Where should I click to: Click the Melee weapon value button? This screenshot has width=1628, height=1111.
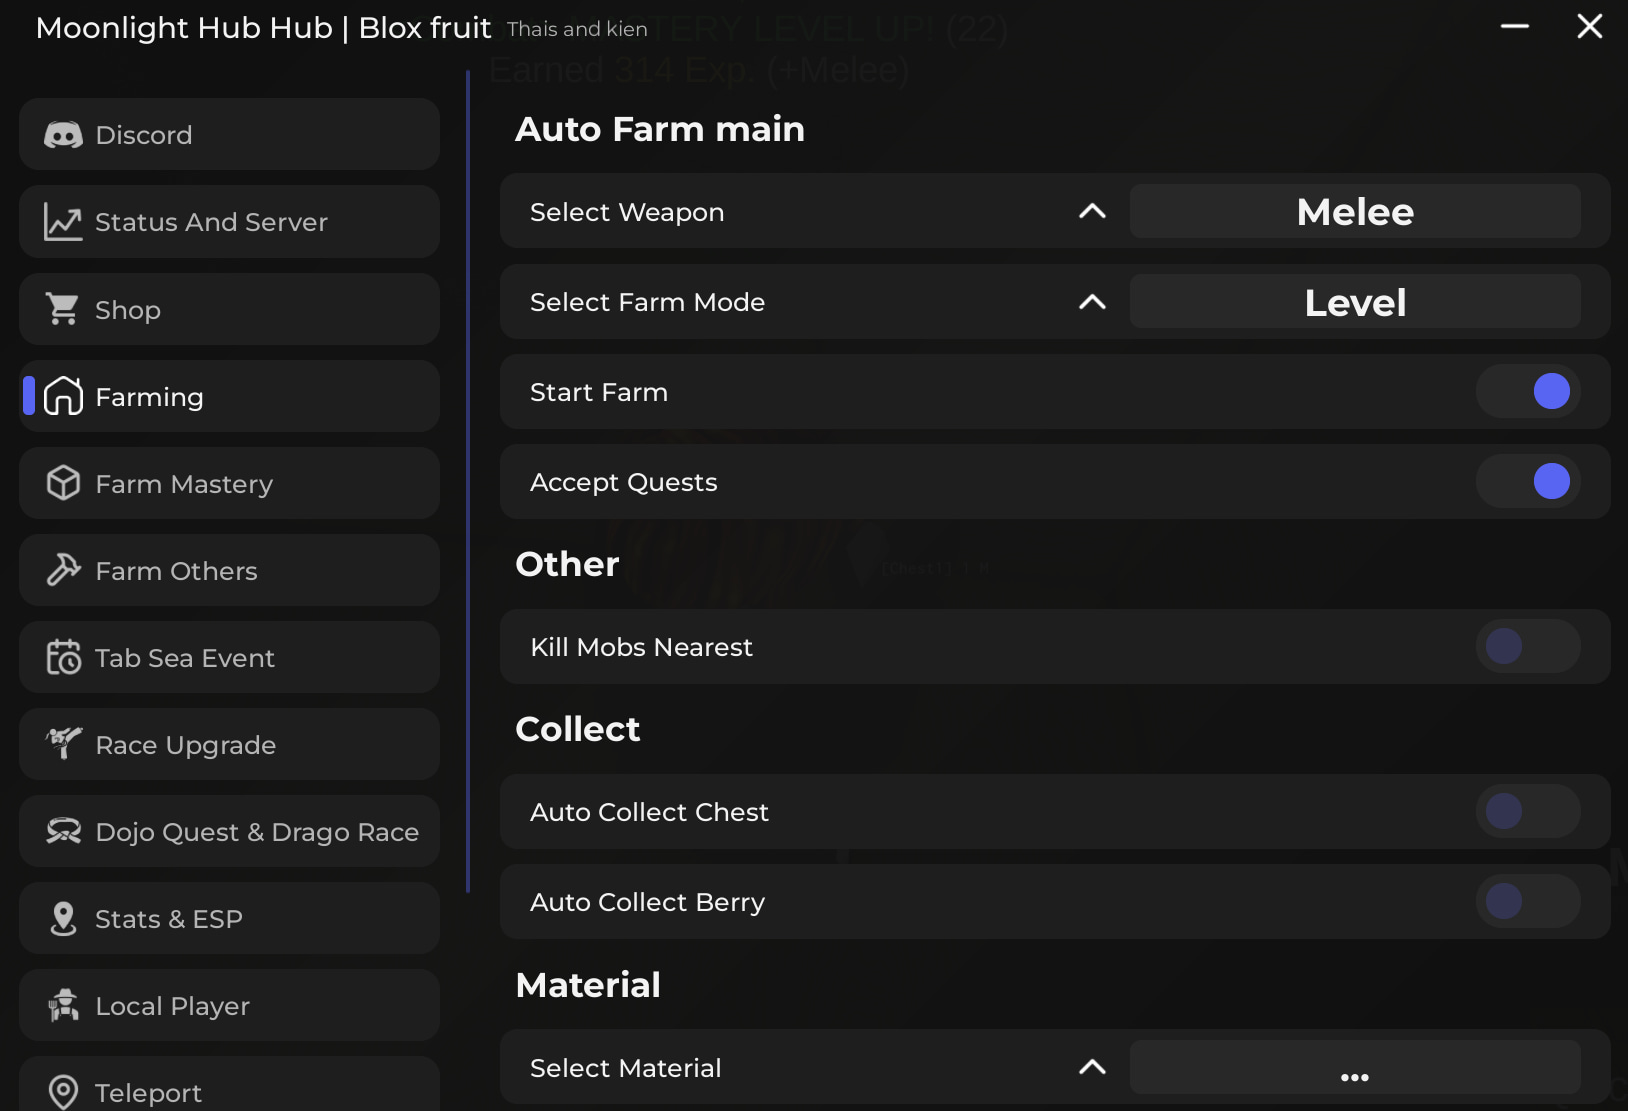pyautogui.click(x=1355, y=212)
